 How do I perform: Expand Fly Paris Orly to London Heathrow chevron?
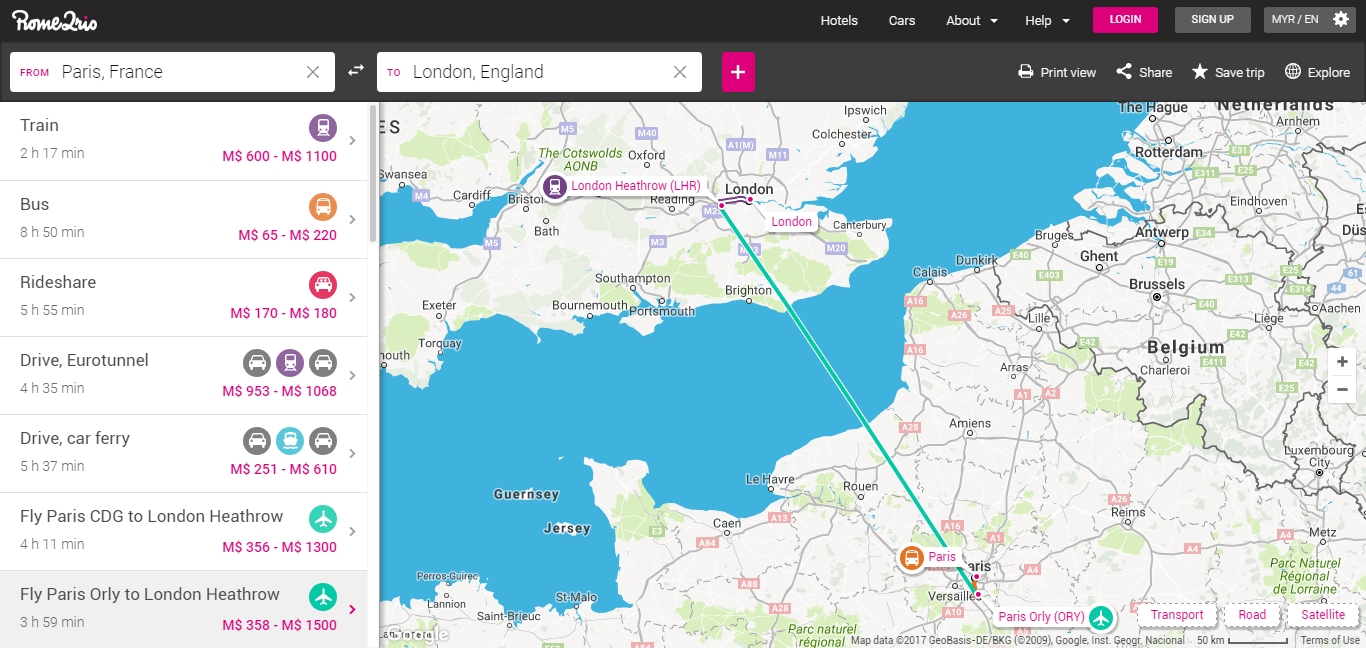(x=352, y=609)
